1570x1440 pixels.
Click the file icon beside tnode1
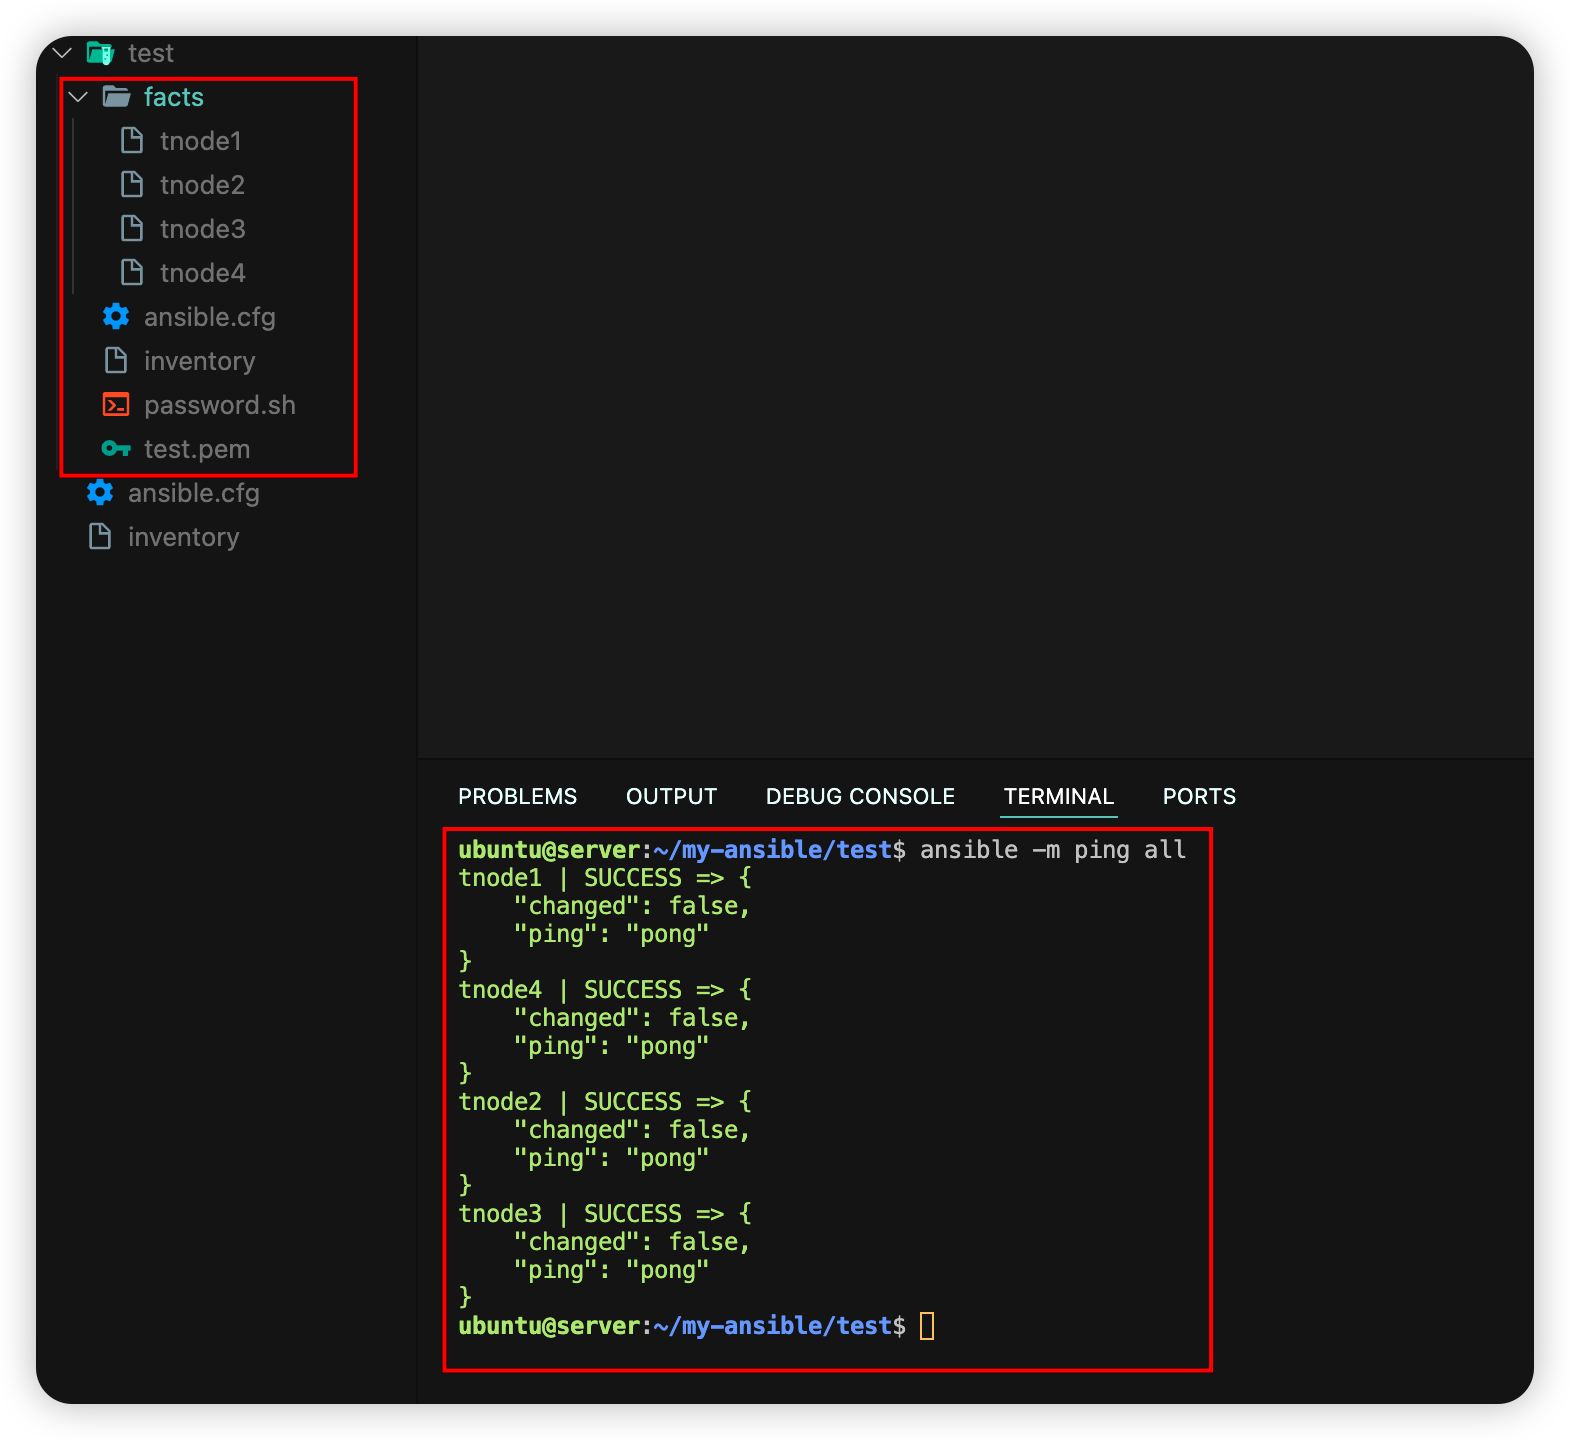[132, 141]
